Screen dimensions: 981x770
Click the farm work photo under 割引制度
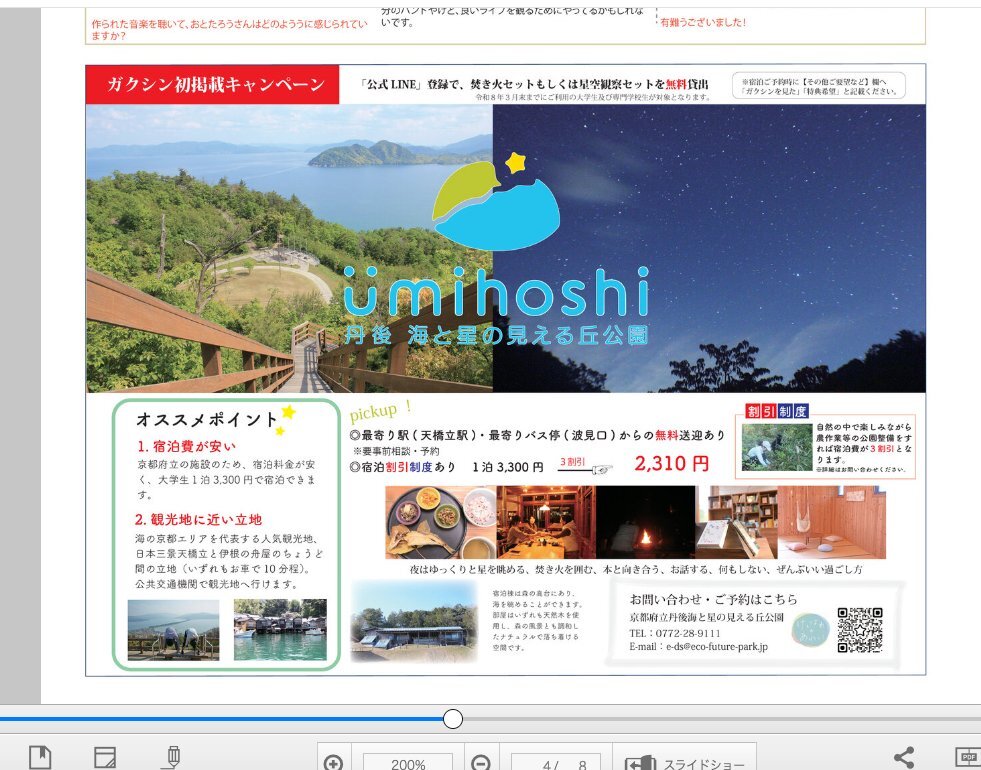click(776, 447)
